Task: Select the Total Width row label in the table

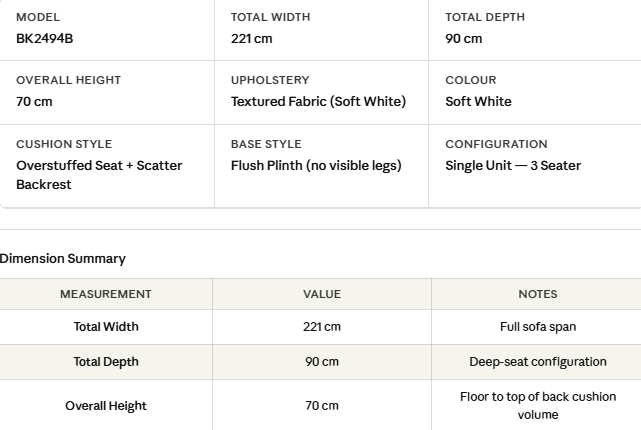Action: tap(106, 327)
